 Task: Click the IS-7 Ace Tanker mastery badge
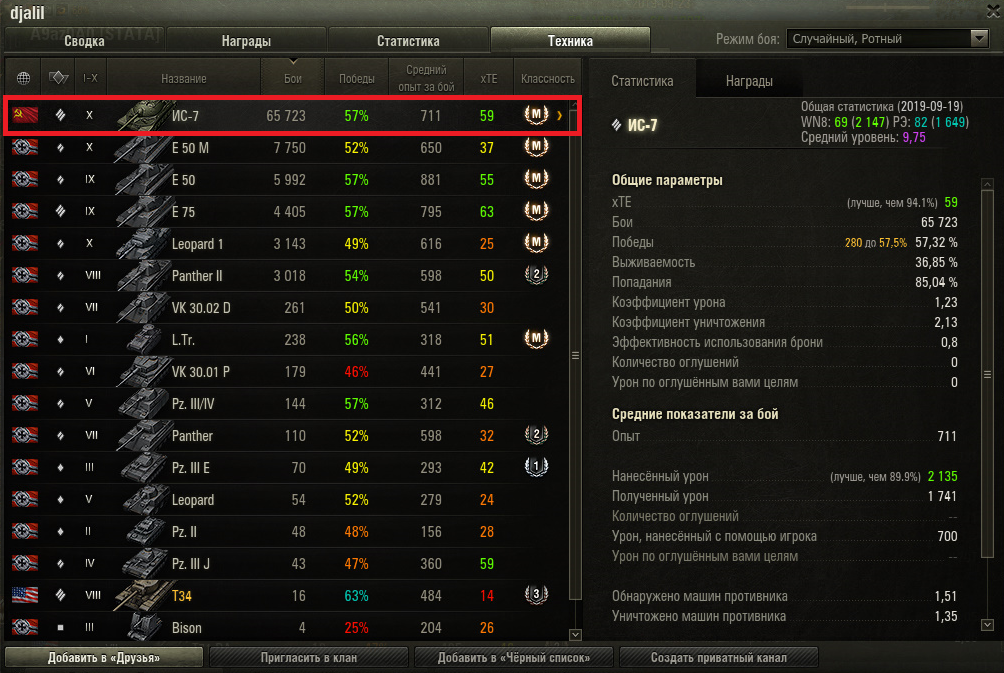coord(536,115)
